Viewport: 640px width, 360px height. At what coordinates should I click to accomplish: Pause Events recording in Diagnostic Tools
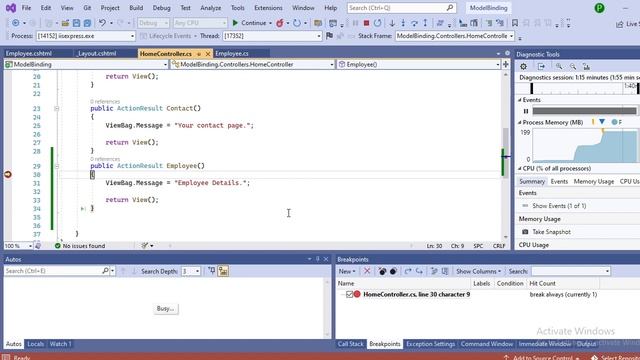coord(526,111)
